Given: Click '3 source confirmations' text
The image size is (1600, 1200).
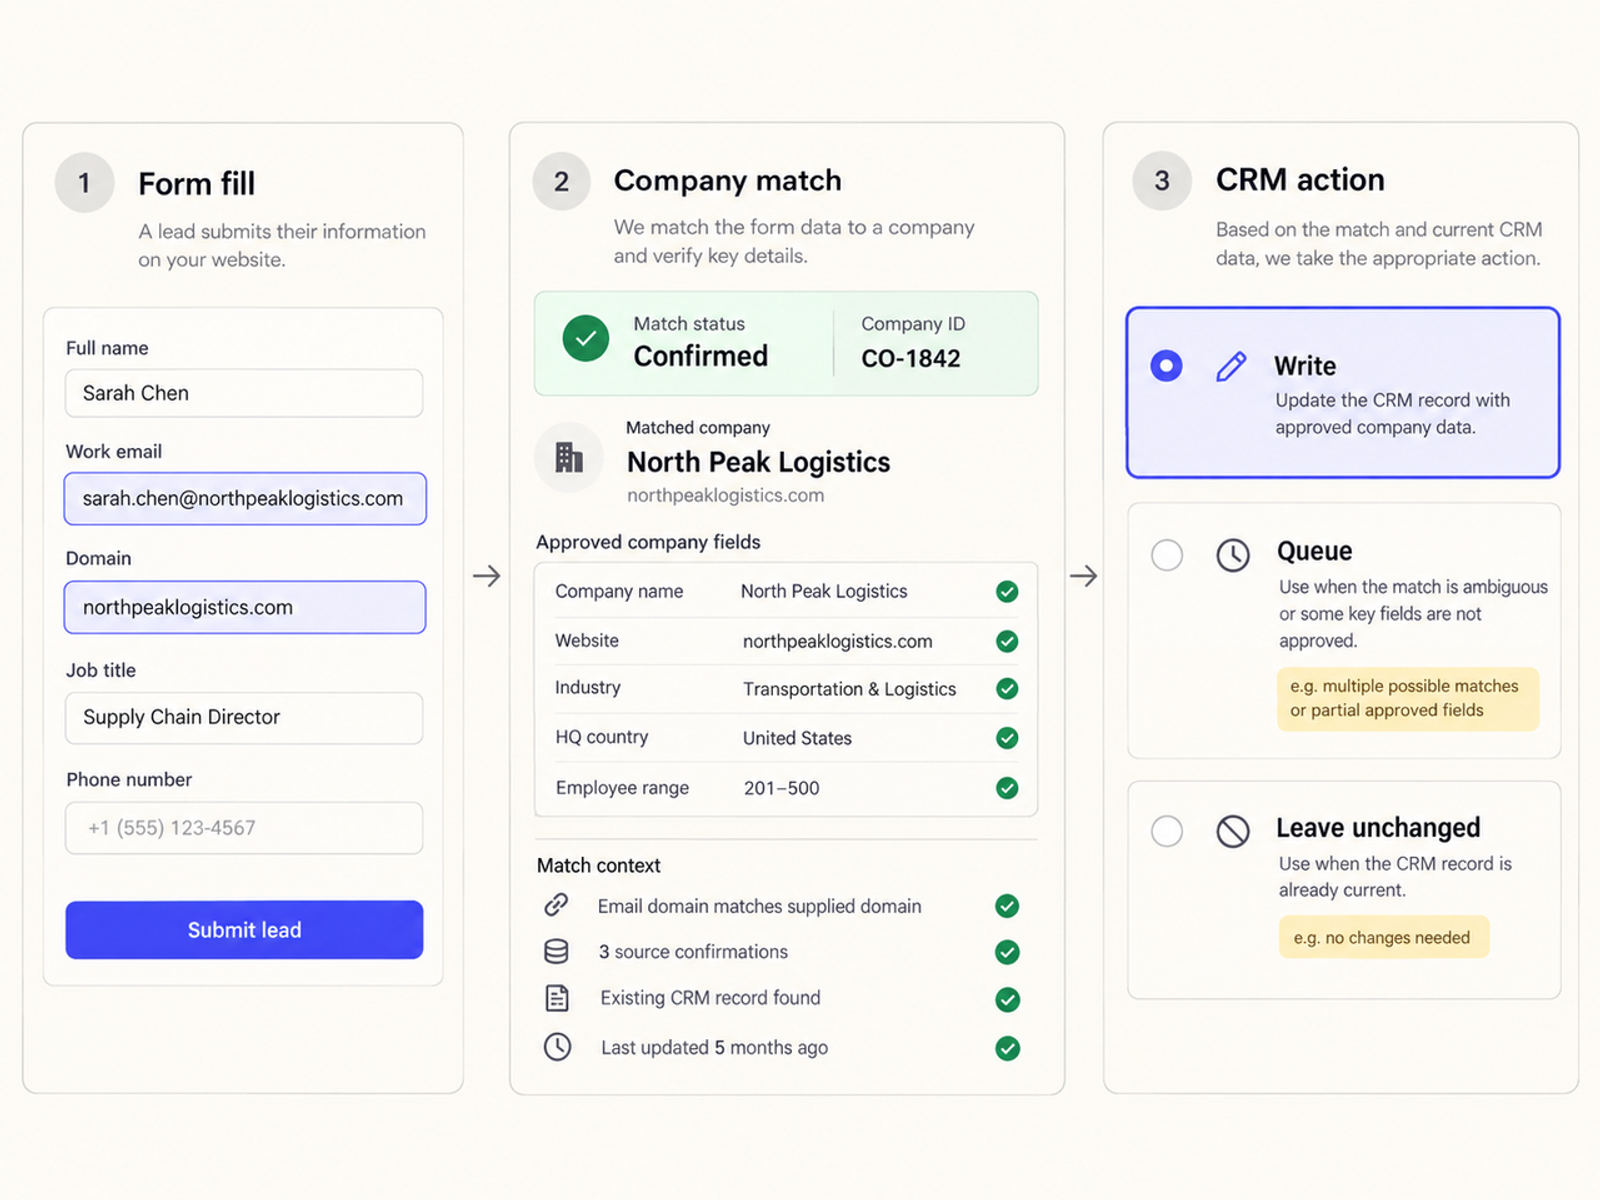Looking at the screenshot, I should 693,952.
